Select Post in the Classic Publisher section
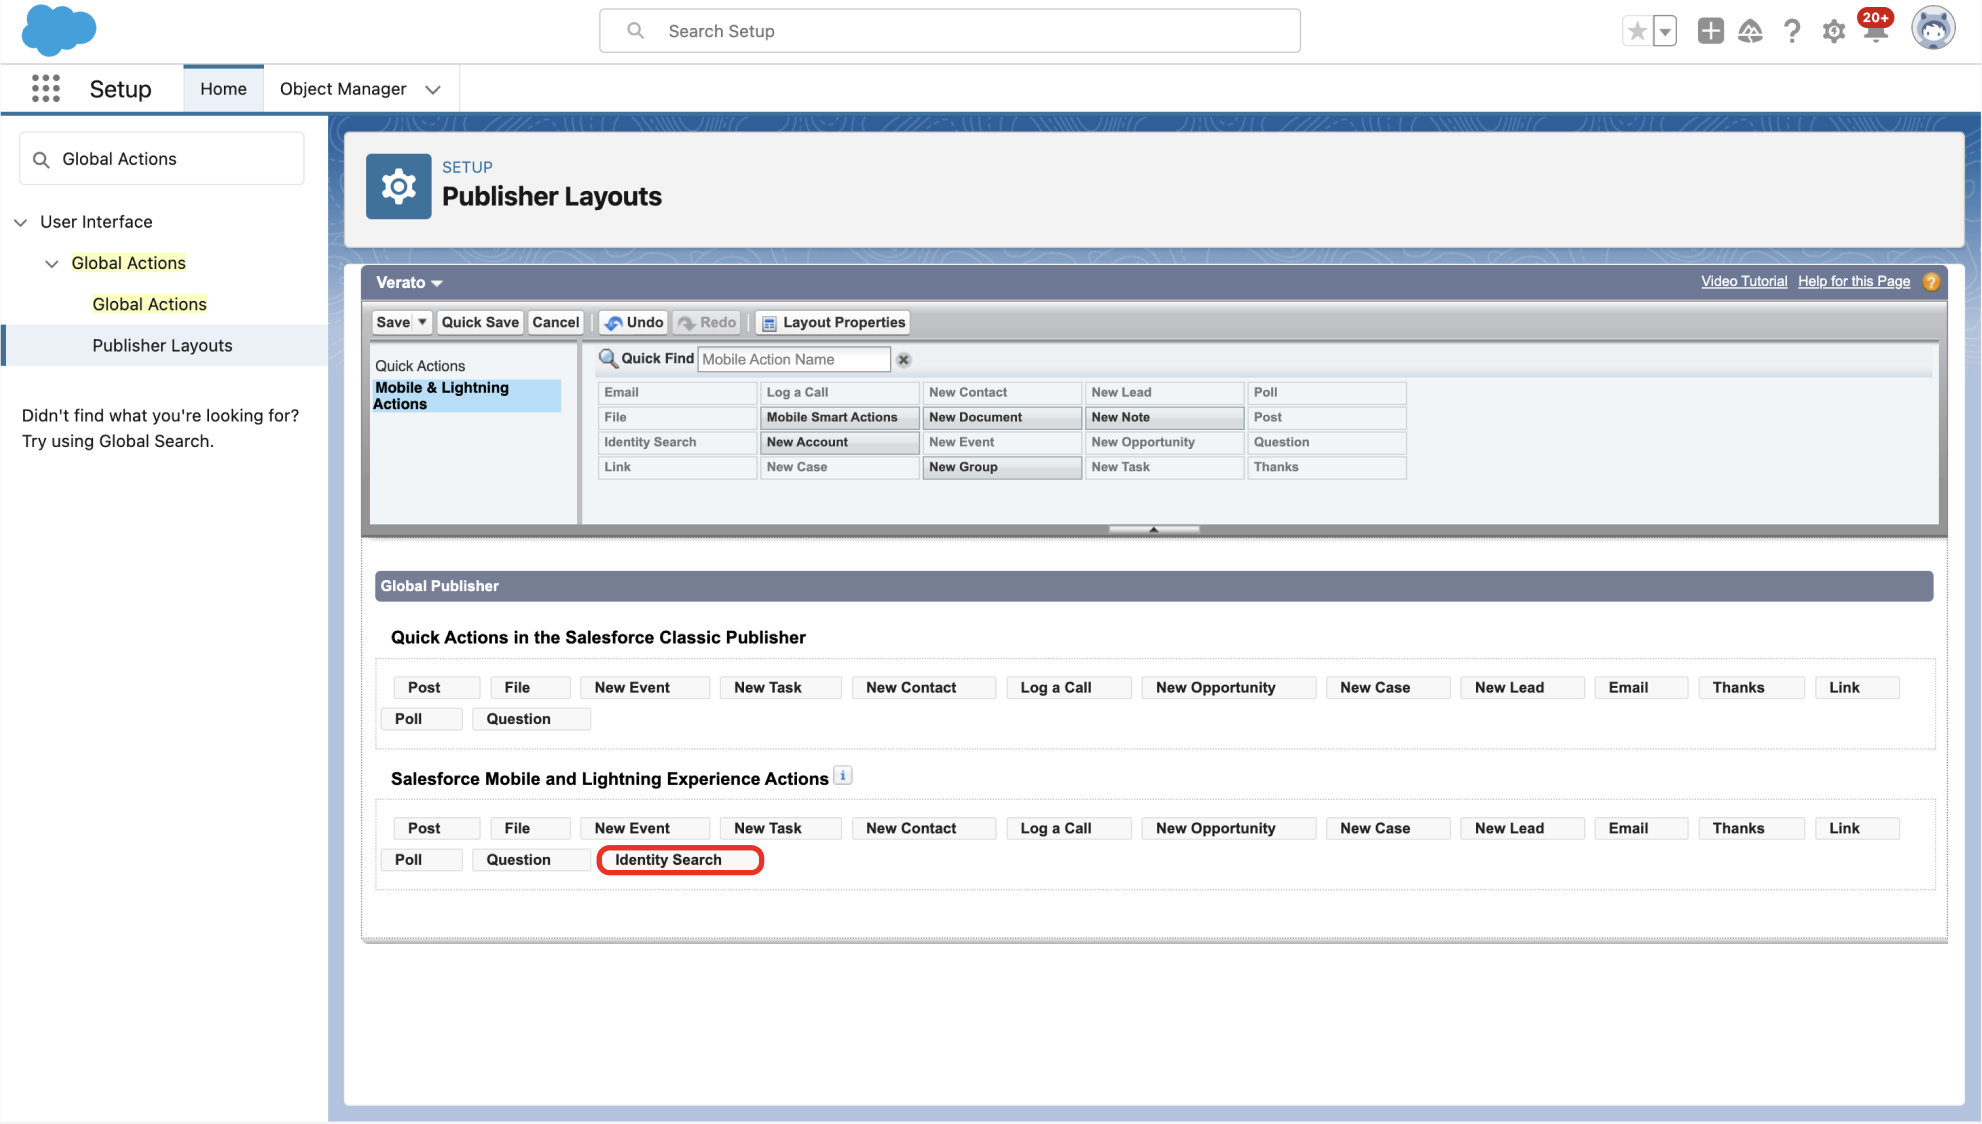 [x=436, y=688]
